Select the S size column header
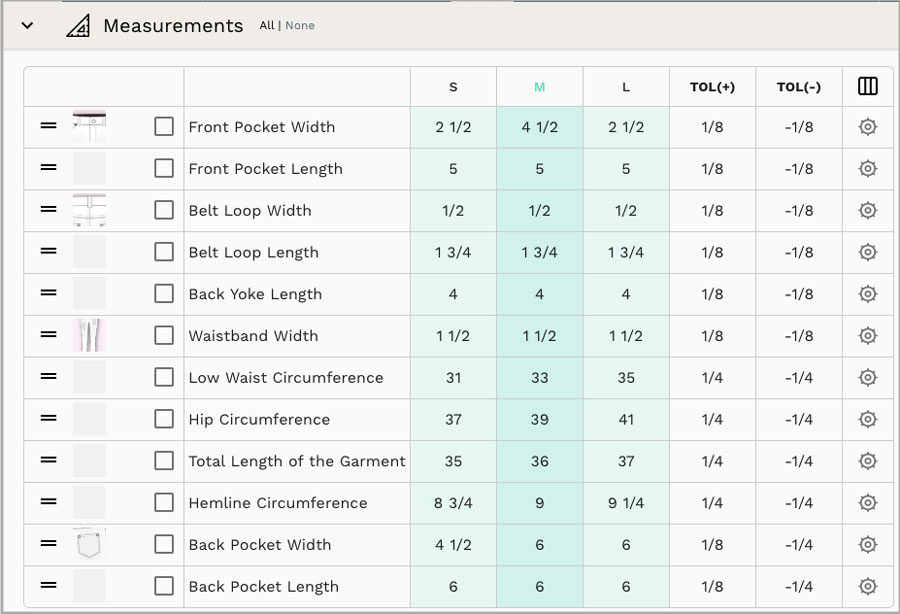This screenshot has height=614, width=900. tap(453, 87)
